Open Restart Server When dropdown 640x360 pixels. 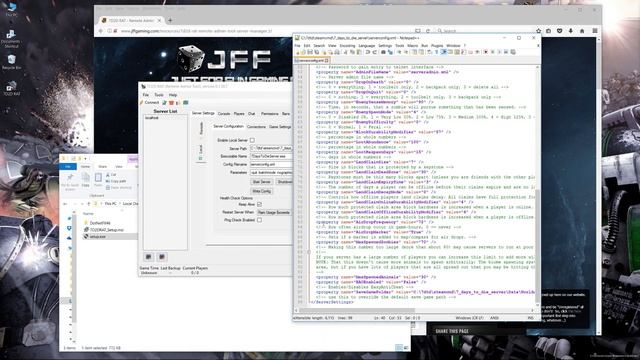(274, 212)
